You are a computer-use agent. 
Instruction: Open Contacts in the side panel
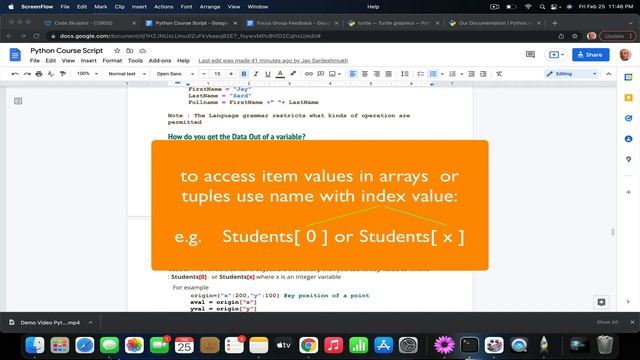[628, 139]
